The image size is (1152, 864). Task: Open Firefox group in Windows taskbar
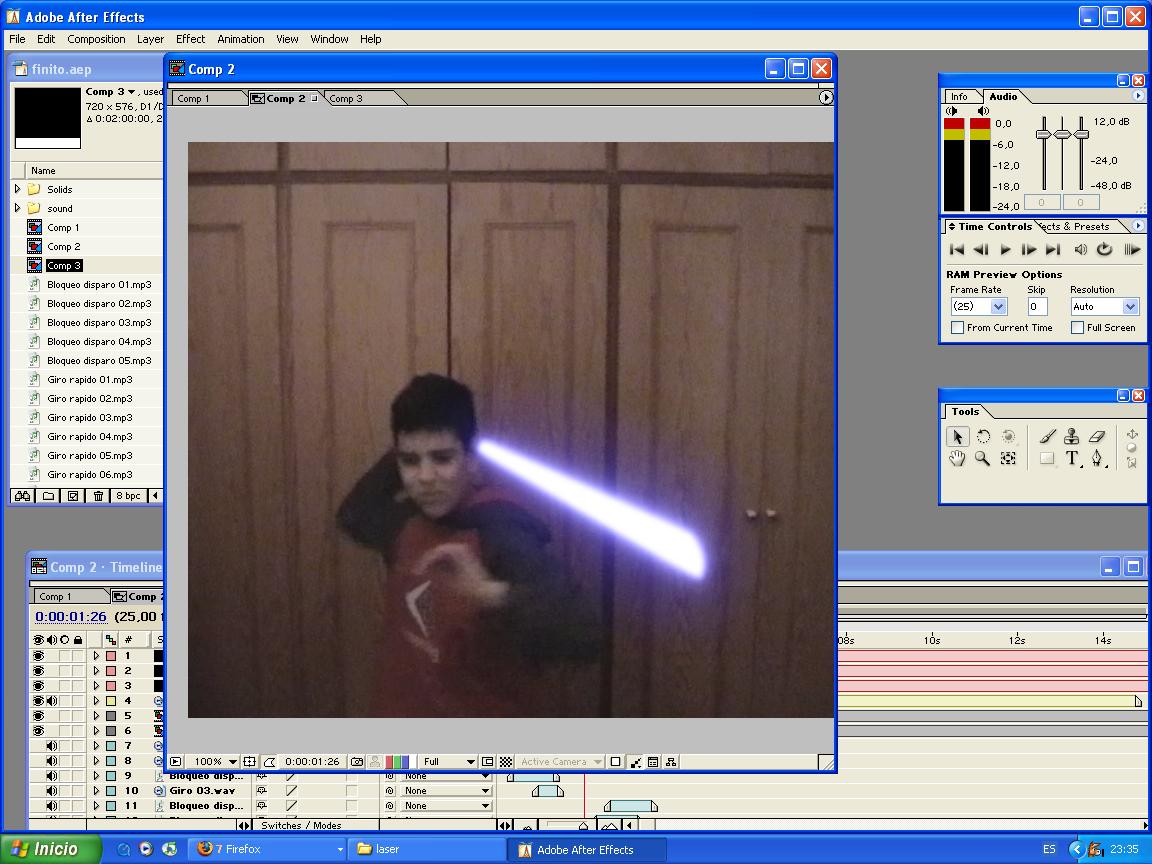tap(268, 849)
